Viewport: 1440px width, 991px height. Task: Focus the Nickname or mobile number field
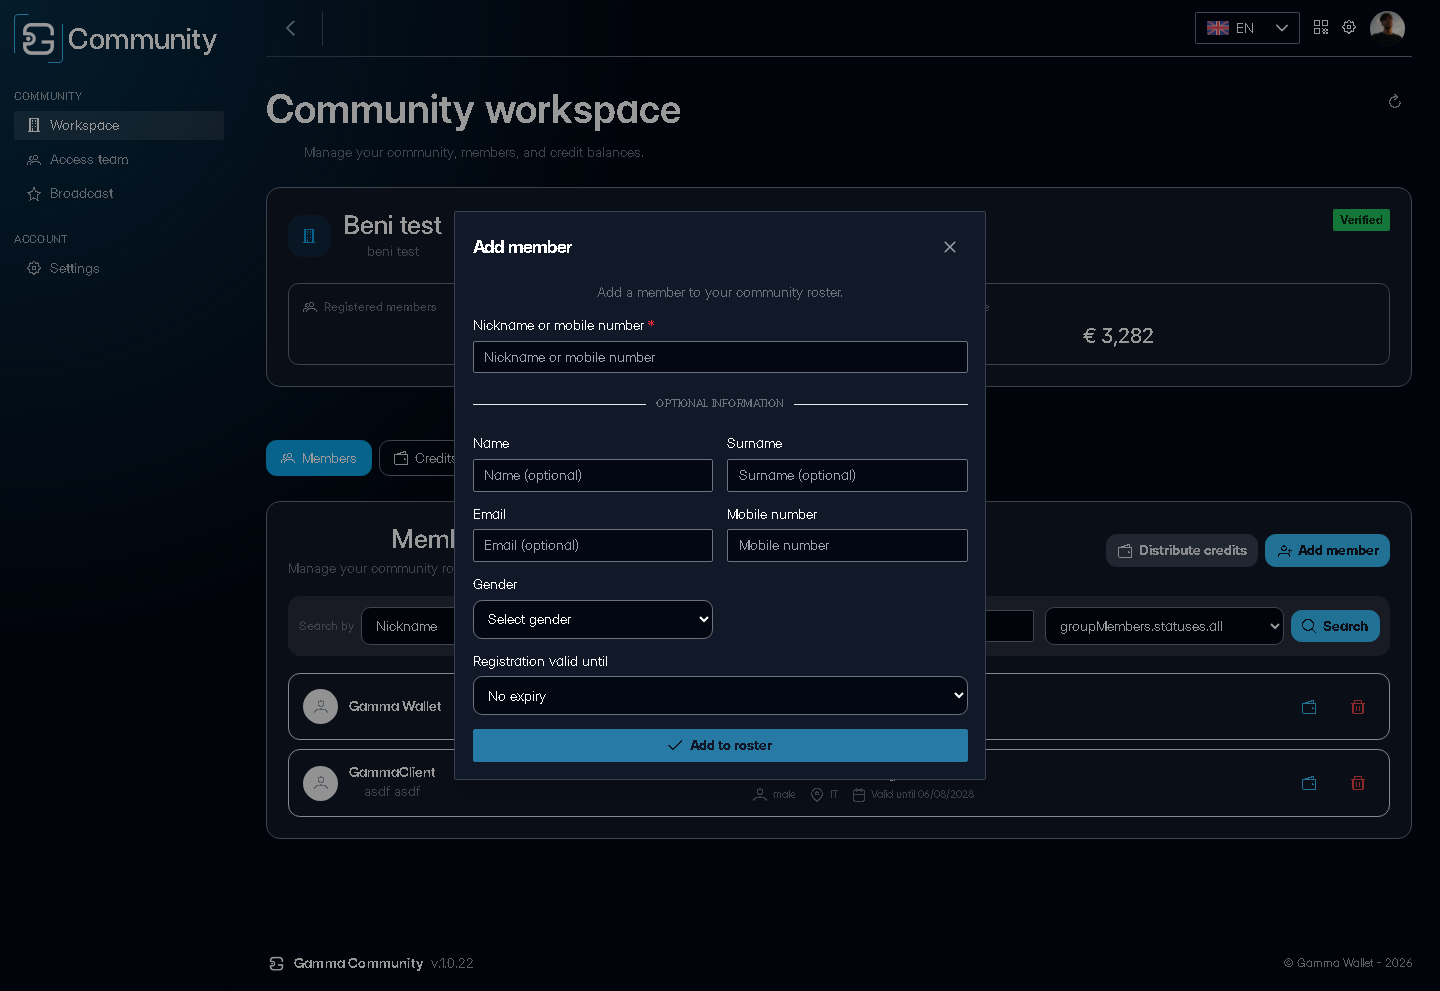pos(720,357)
